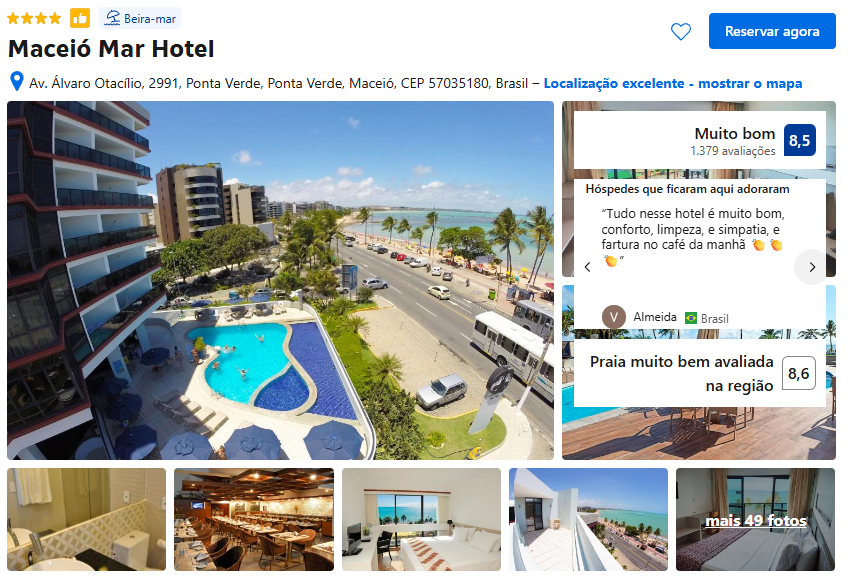Click 'mais 49 fotos' to view gallery
The width and height of the screenshot is (848, 583).
(x=756, y=520)
